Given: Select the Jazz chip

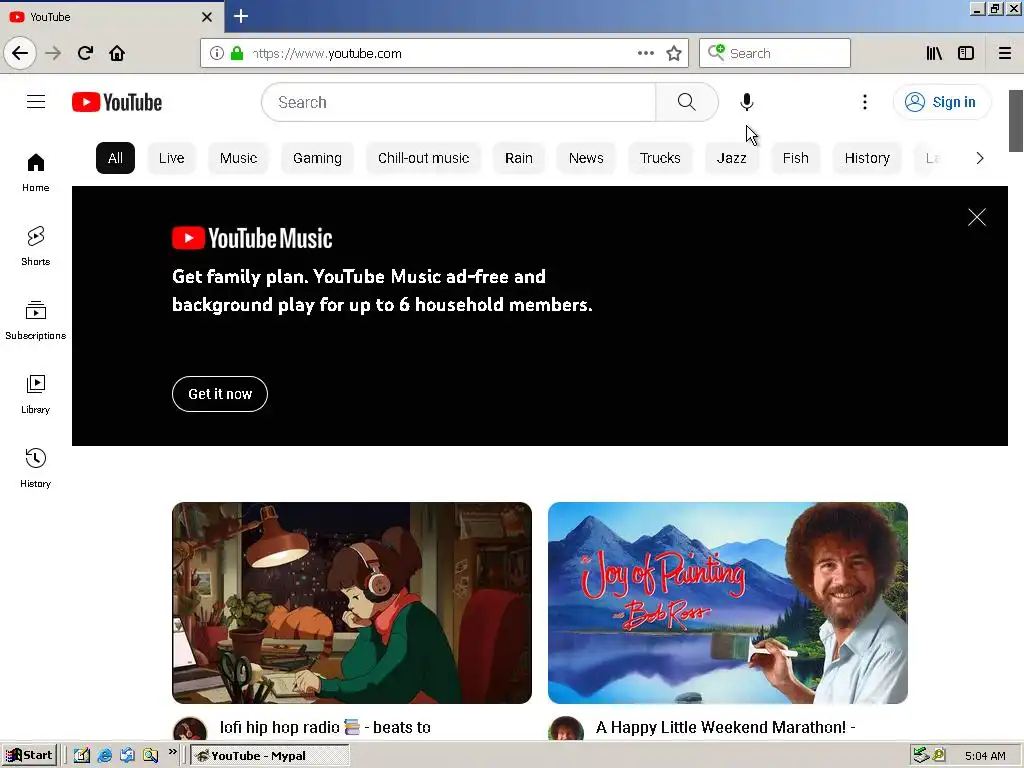Looking at the screenshot, I should pyautogui.click(x=731, y=158).
